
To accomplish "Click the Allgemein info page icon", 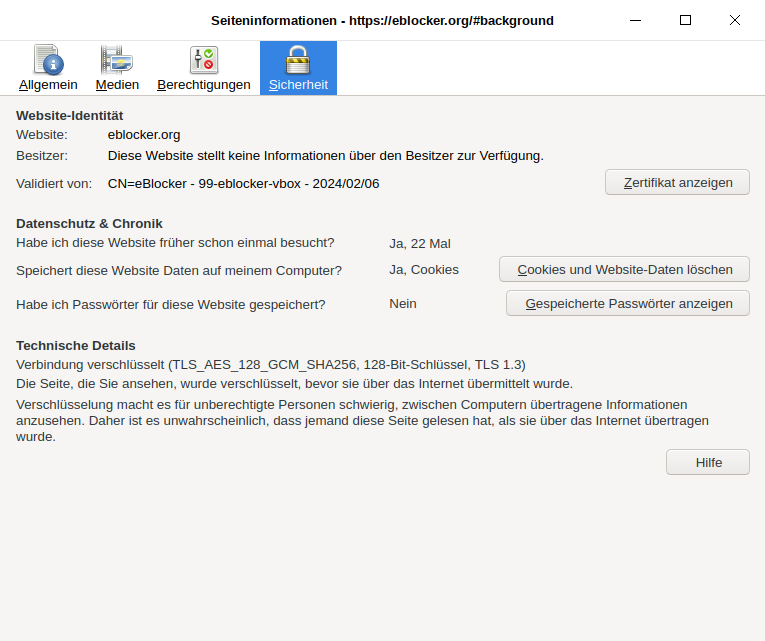I will (x=48, y=60).
